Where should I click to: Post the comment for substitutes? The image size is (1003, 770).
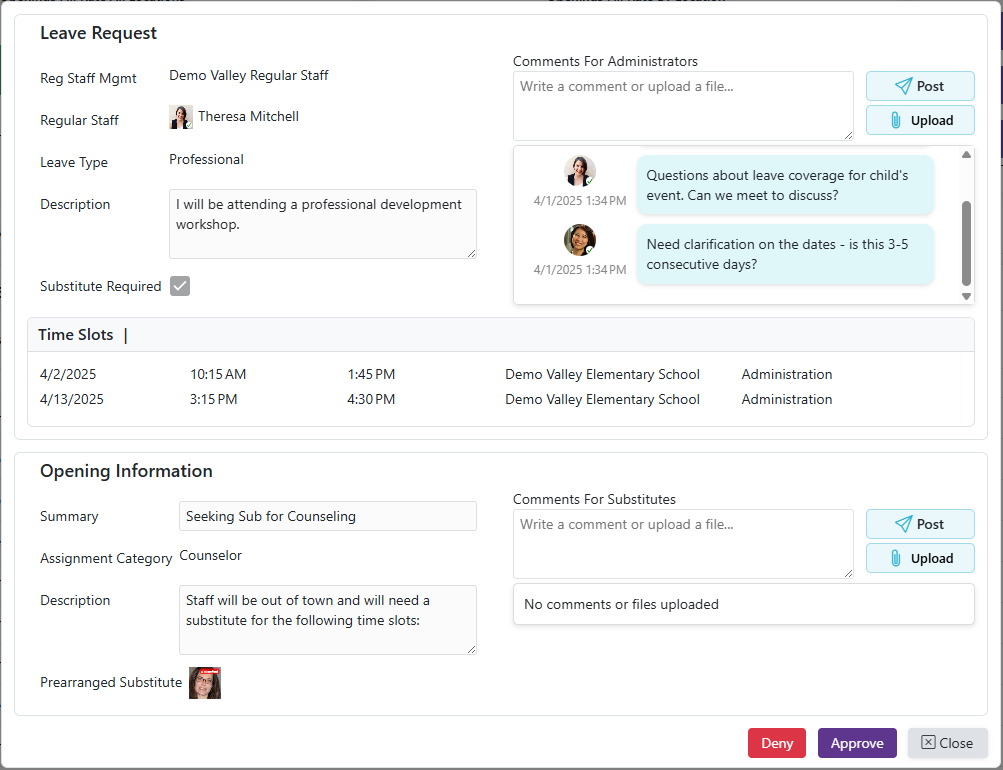tap(919, 524)
